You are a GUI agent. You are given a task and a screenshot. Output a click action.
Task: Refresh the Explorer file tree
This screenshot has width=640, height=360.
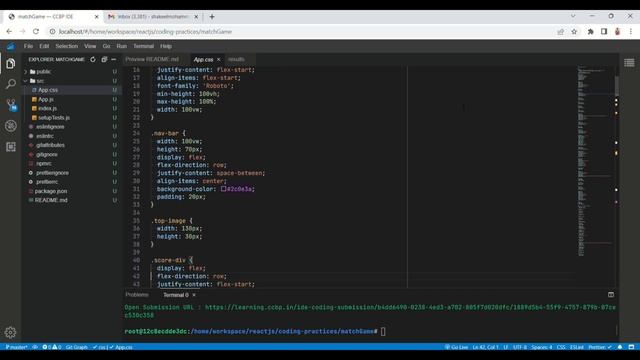(x=93, y=60)
